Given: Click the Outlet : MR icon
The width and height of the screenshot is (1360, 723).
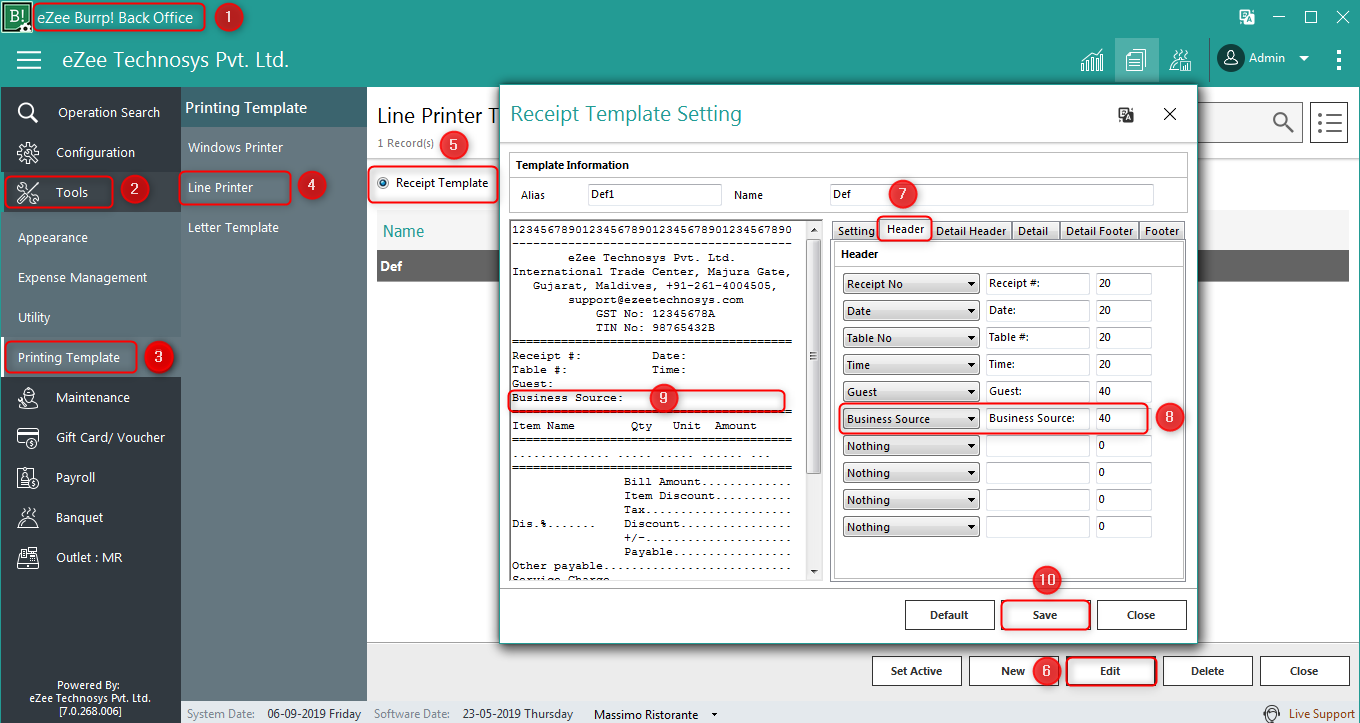Looking at the screenshot, I should coord(28,557).
